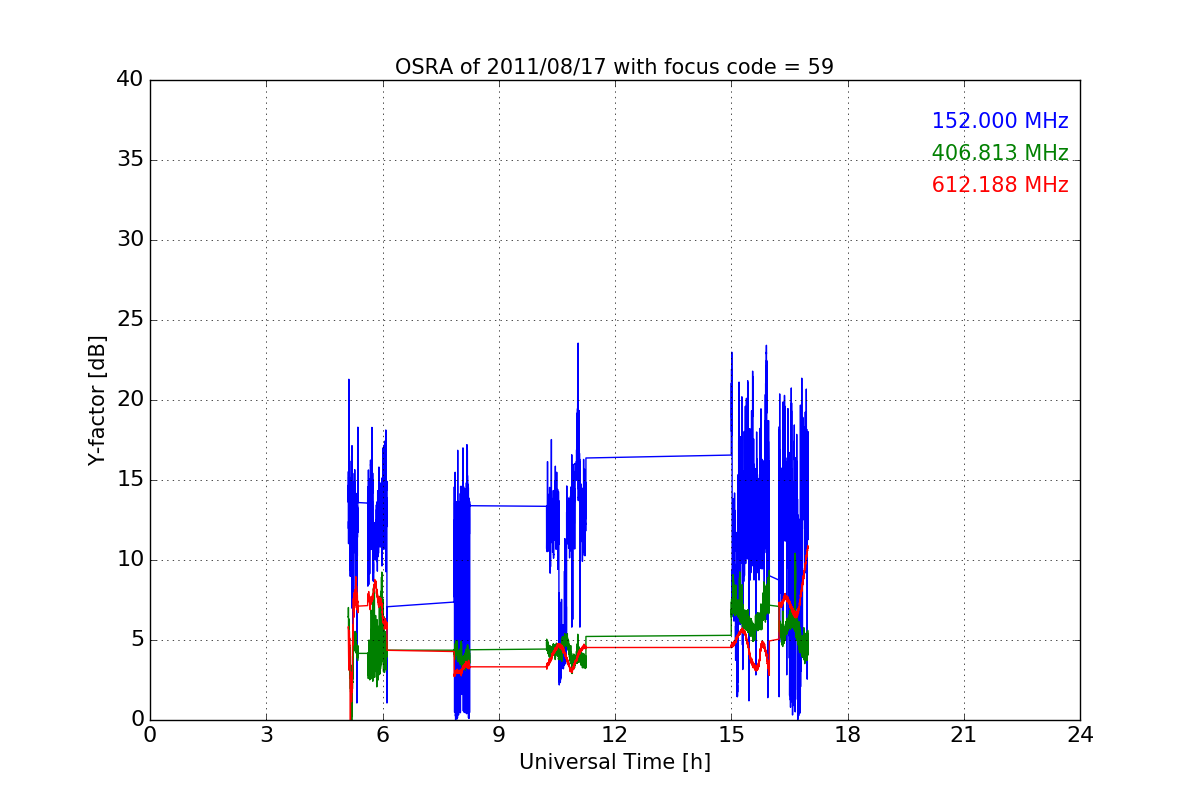Select the 152.000 MHz legend label

pyautogui.click(x=1000, y=121)
